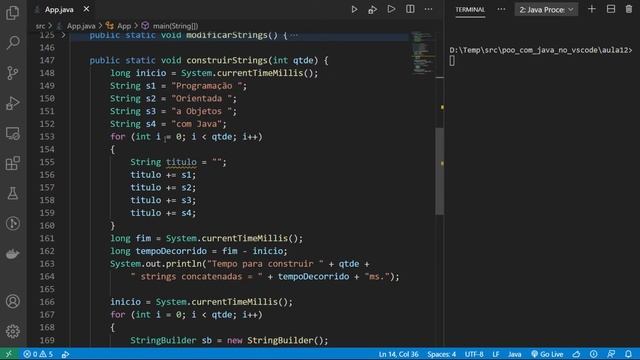The image size is (640, 360).
Task: Create a new terminal with plus icon
Action: click(591, 9)
